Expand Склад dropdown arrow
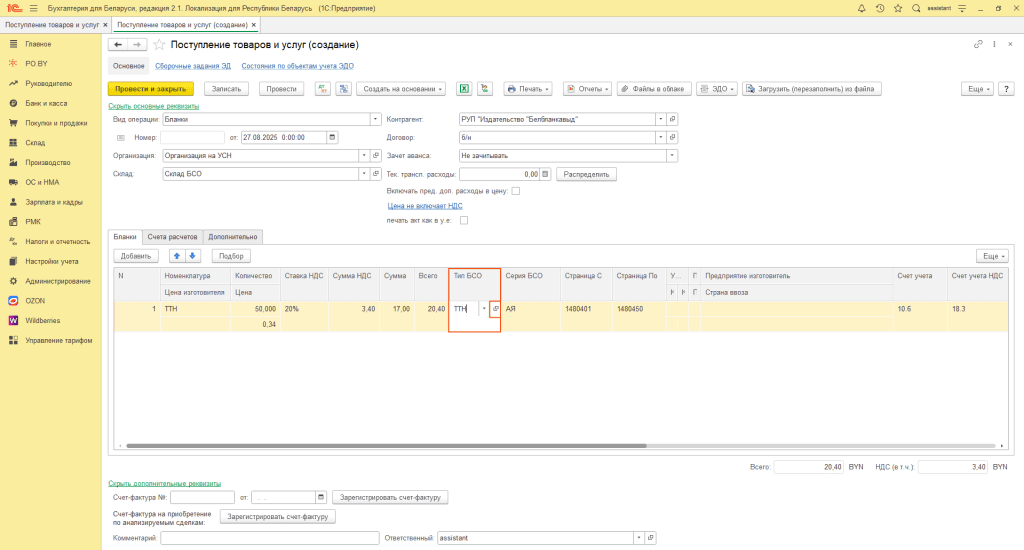Screen dimensions: 1024x550 tap(364, 174)
